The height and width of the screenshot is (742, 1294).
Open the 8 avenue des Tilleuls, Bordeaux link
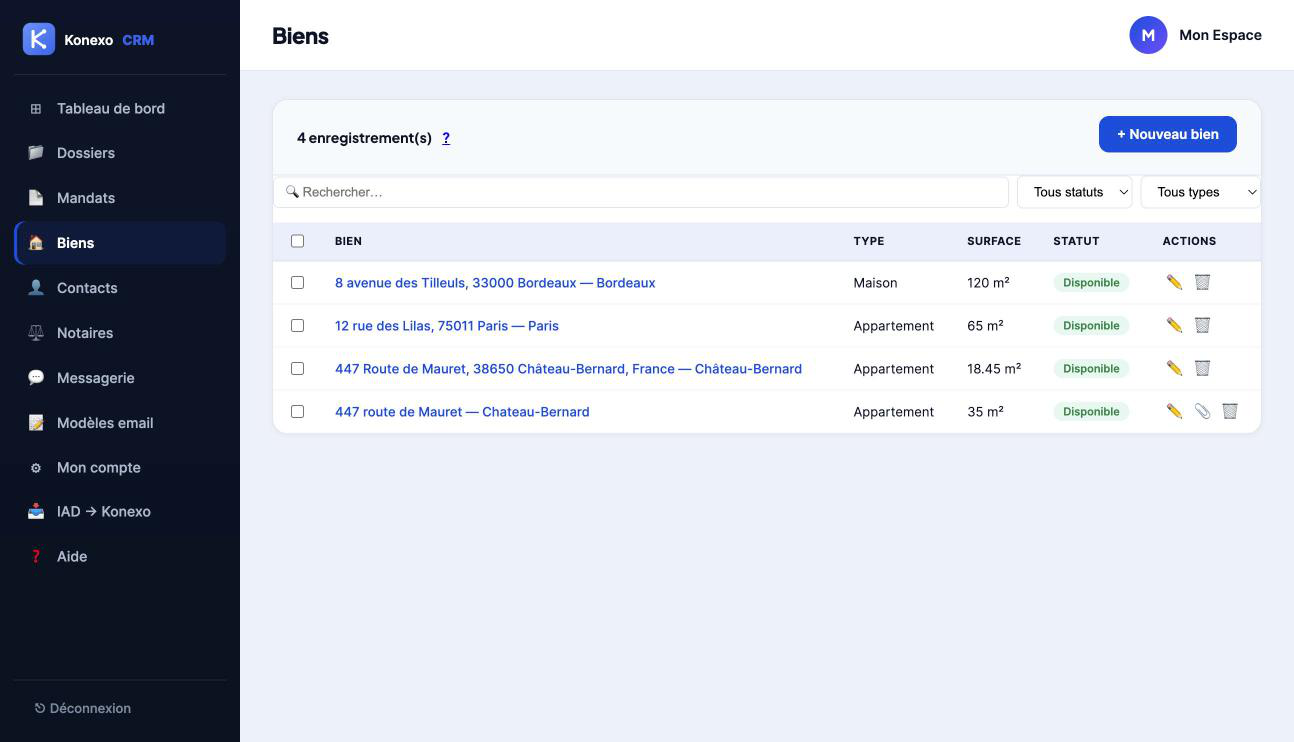pos(495,283)
